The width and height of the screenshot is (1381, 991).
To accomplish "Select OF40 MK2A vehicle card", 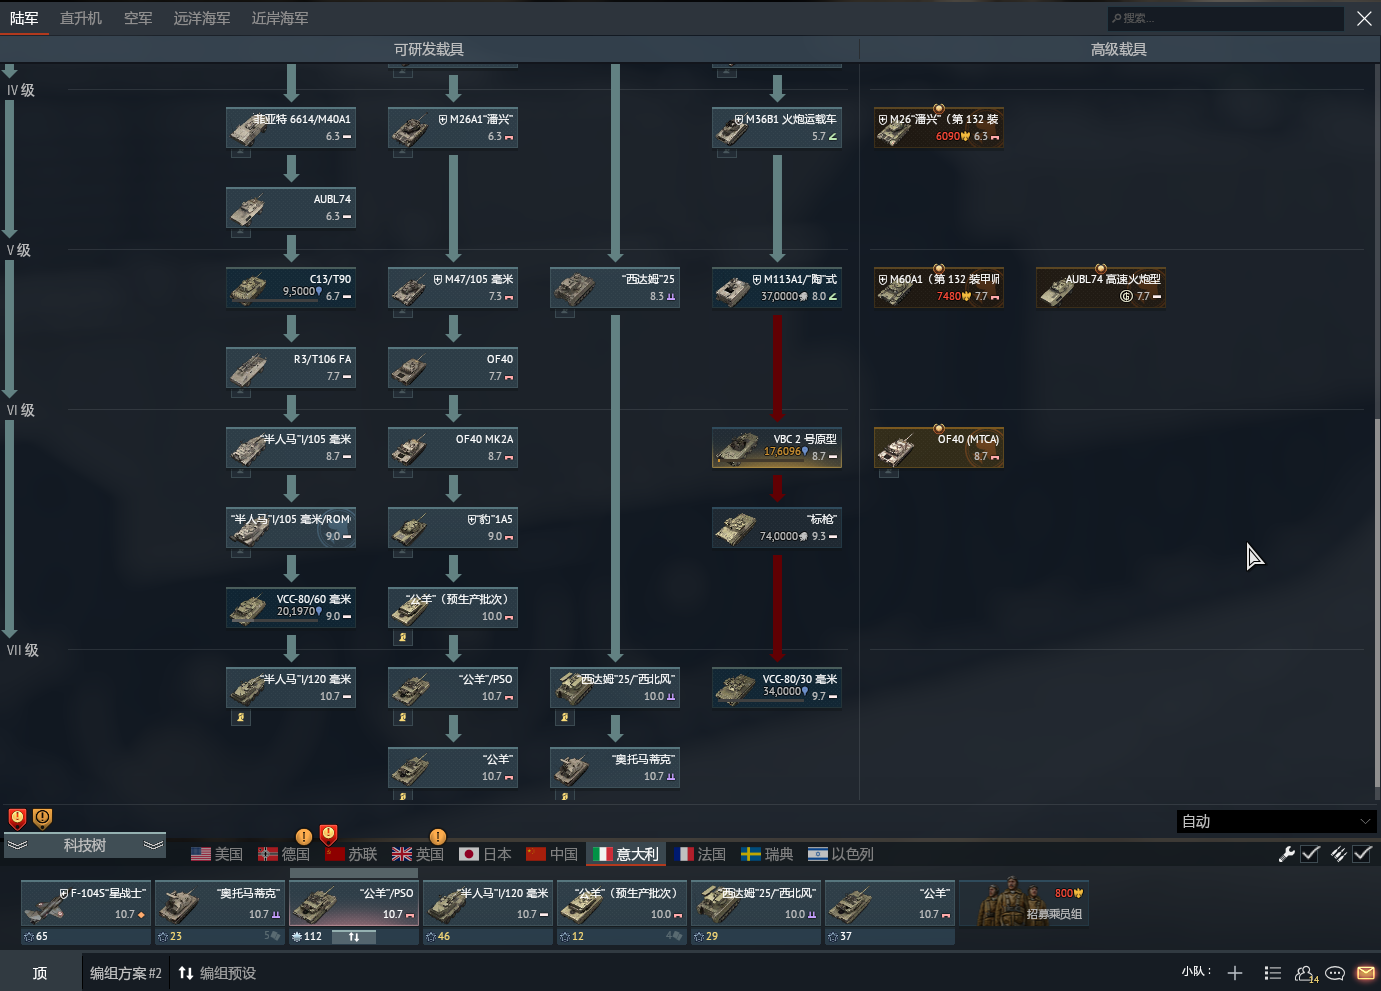I will click(453, 448).
